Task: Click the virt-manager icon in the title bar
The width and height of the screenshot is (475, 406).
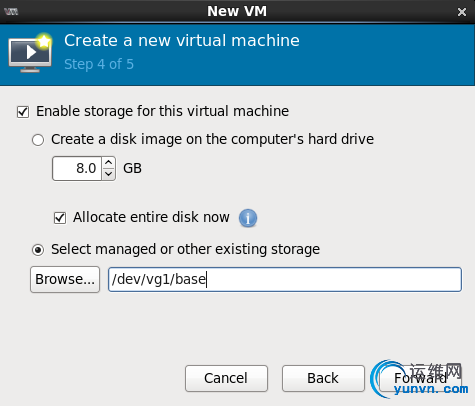Action: point(11,12)
